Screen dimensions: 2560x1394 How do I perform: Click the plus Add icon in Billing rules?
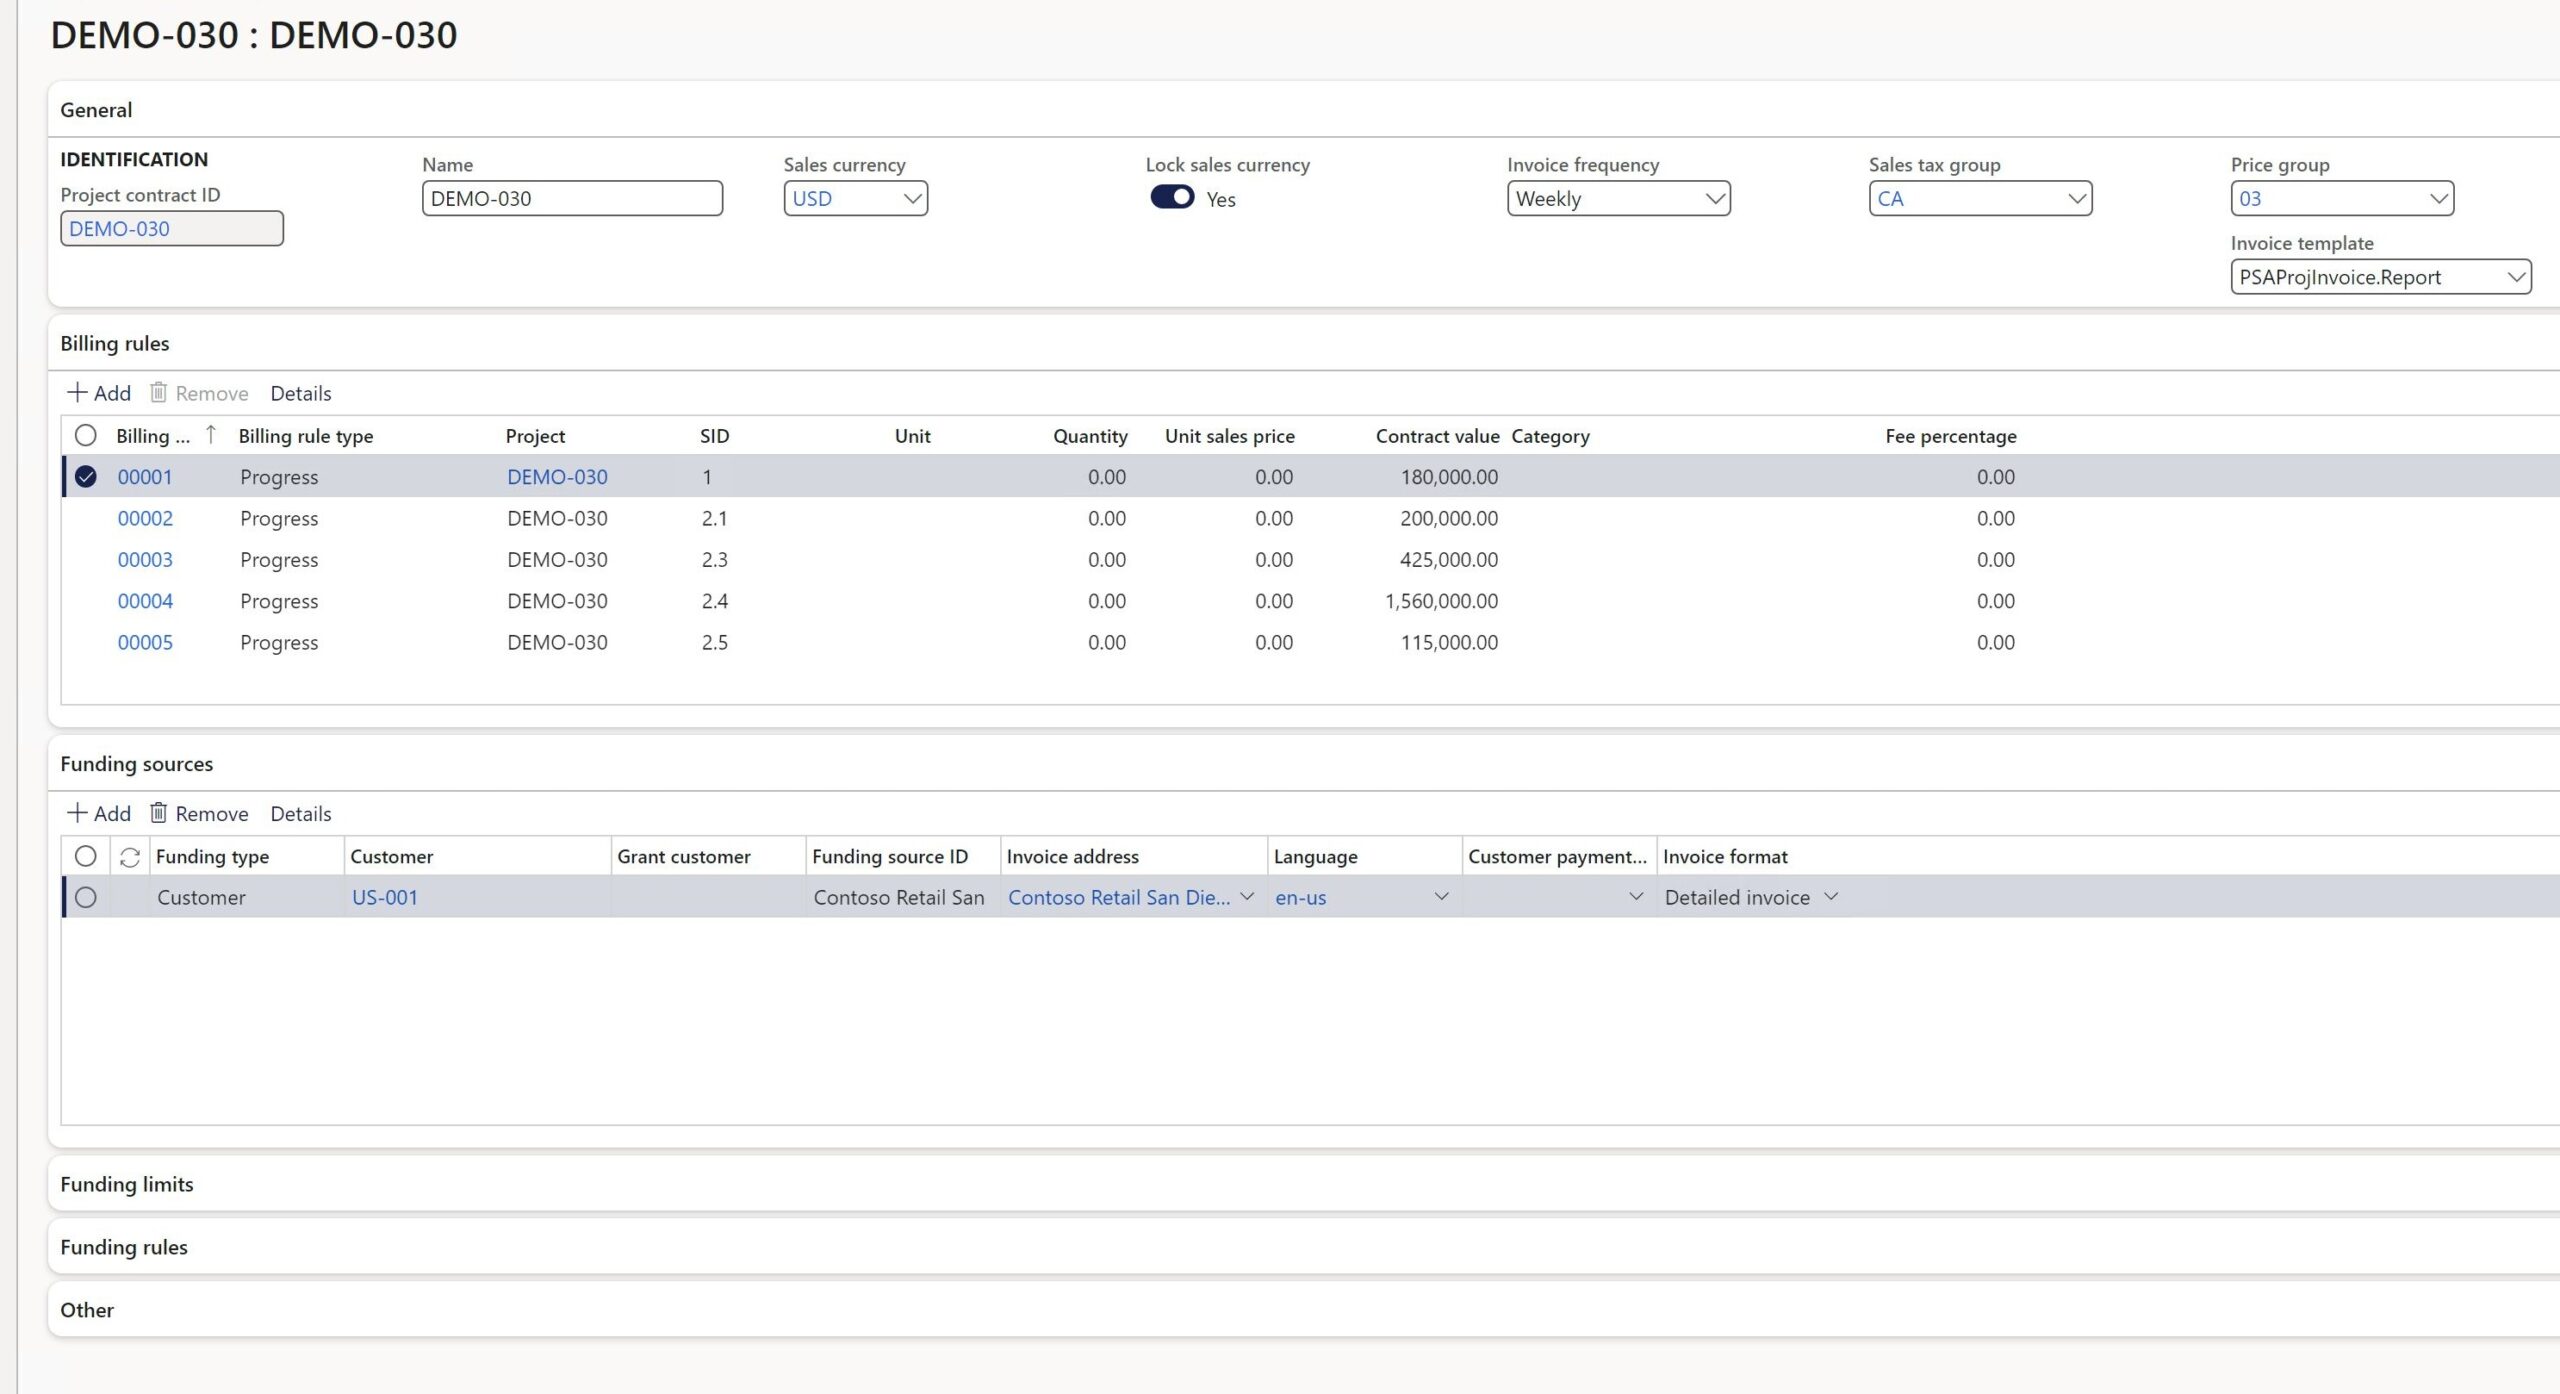pos(77,393)
